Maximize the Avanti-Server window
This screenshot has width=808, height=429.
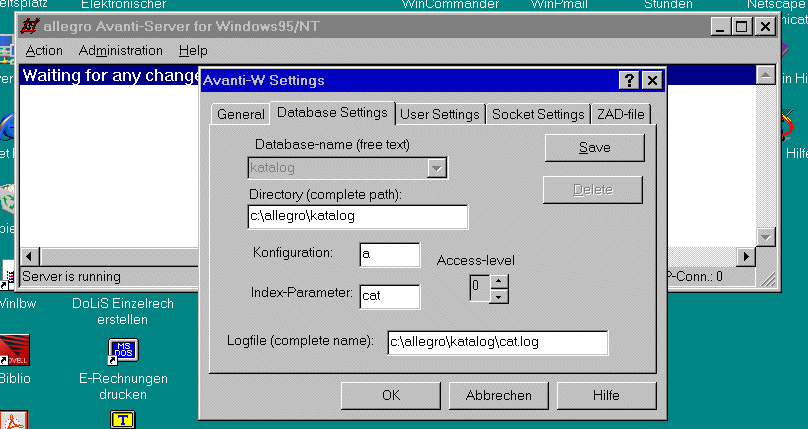click(x=742, y=26)
